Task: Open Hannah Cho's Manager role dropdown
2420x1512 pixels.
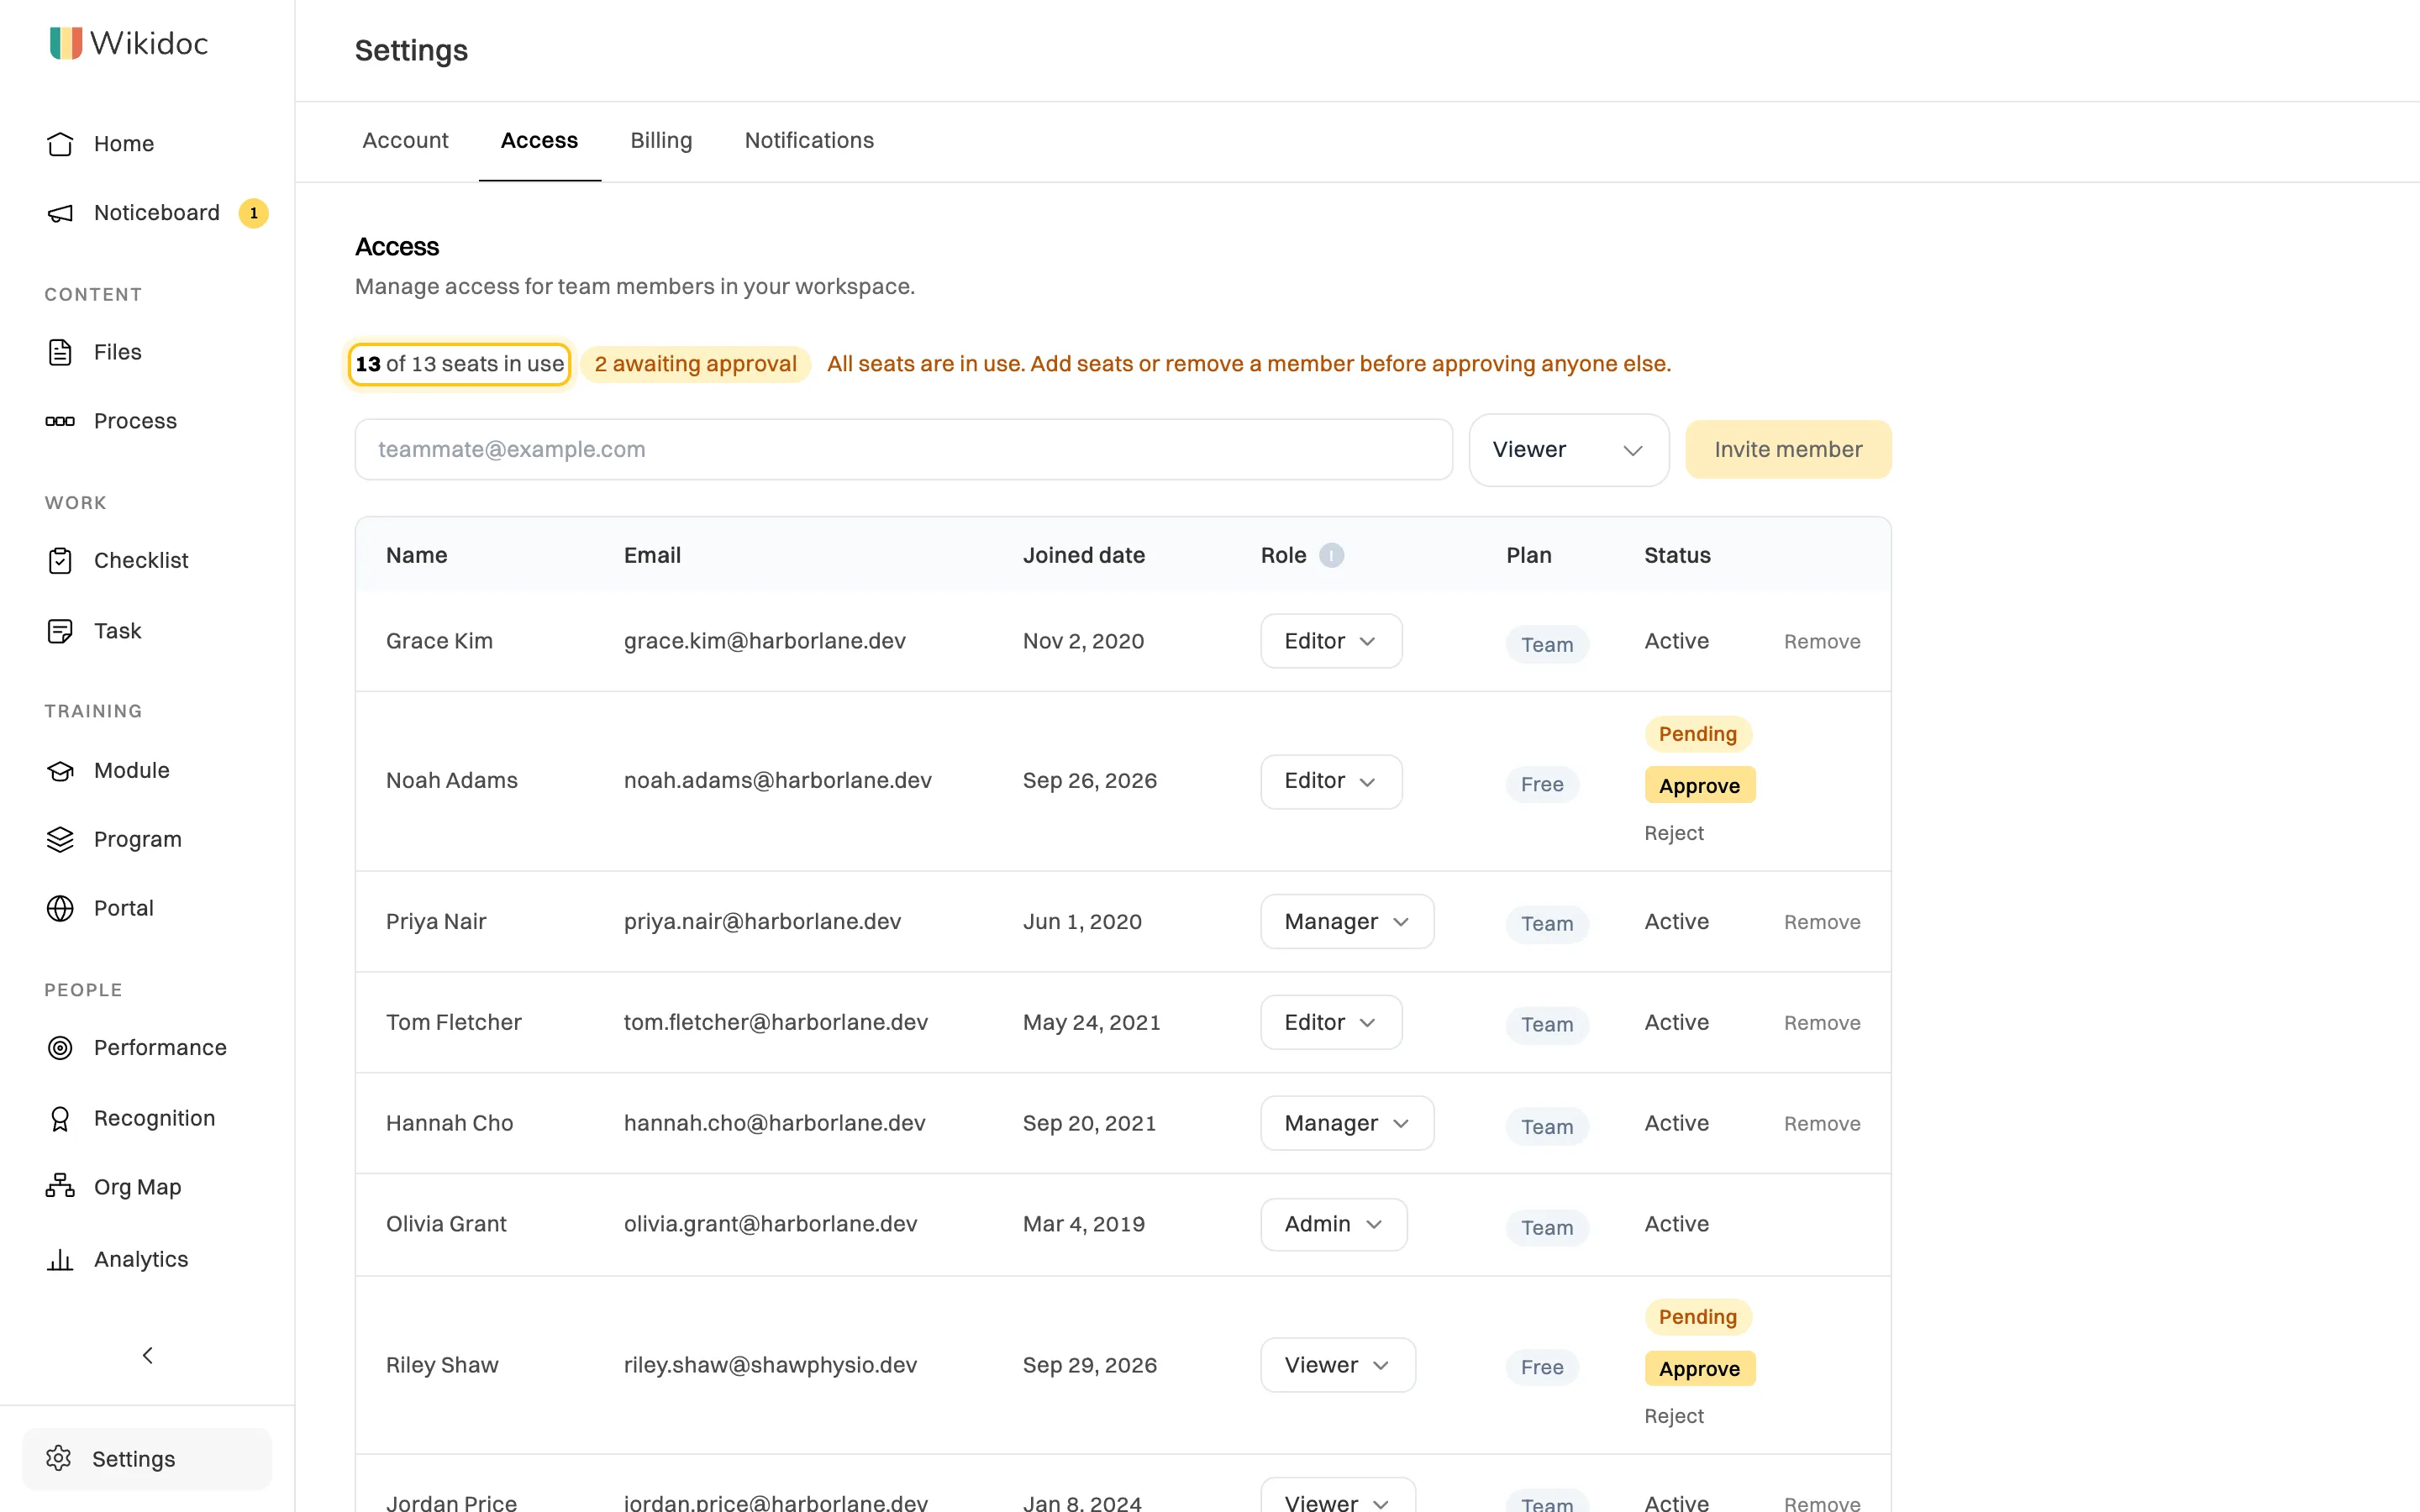Action: [1347, 1123]
